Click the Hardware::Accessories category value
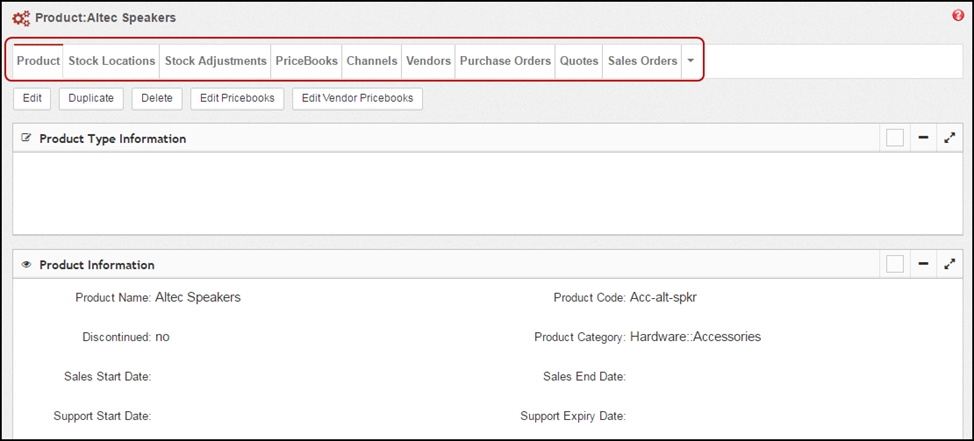Viewport: 974px width, 441px height. click(695, 337)
